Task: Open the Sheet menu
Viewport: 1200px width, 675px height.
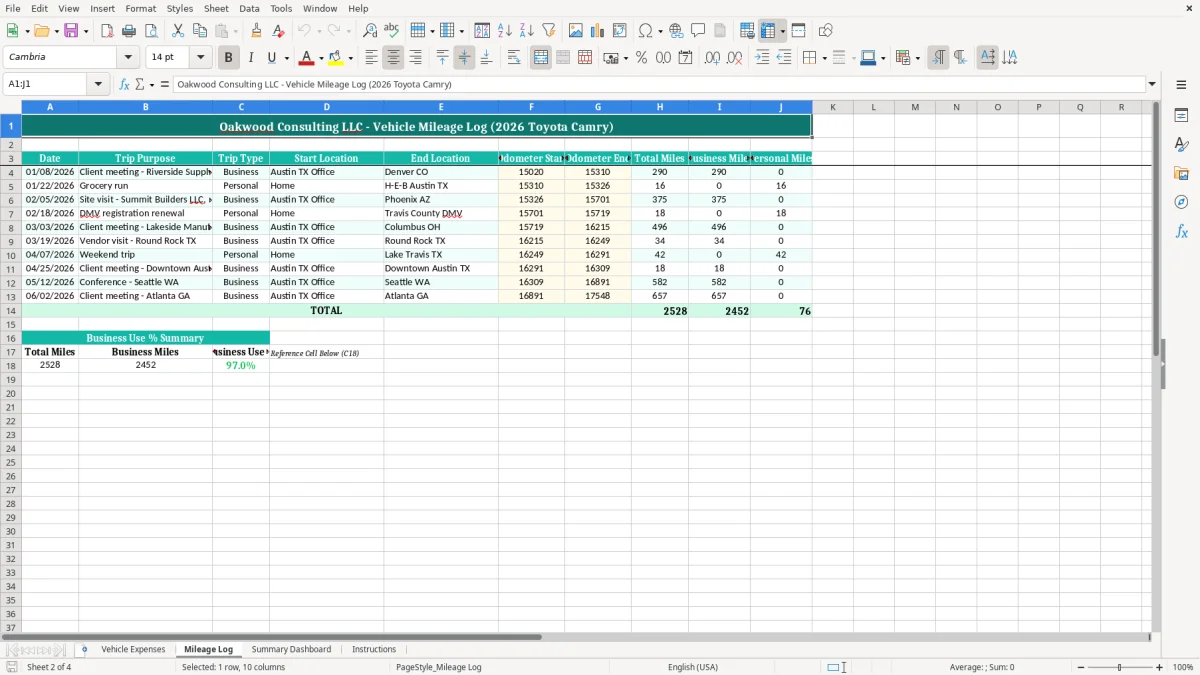Action: [216, 8]
